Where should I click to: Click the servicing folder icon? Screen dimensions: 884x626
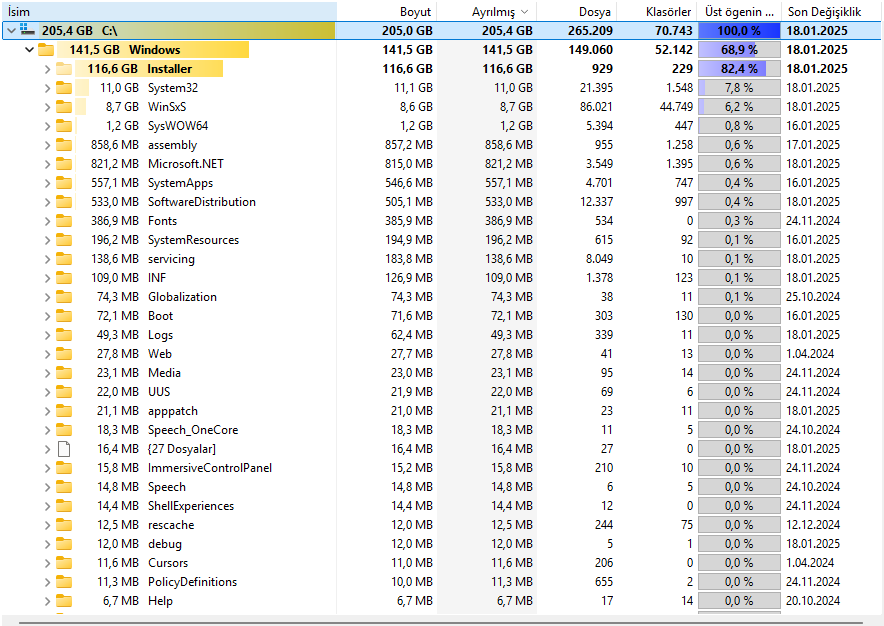pos(64,259)
